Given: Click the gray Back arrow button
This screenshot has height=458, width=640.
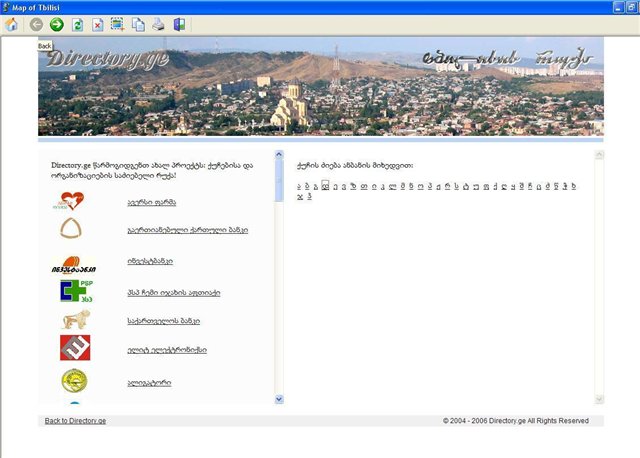Looking at the screenshot, I should pyautogui.click(x=36, y=25).
